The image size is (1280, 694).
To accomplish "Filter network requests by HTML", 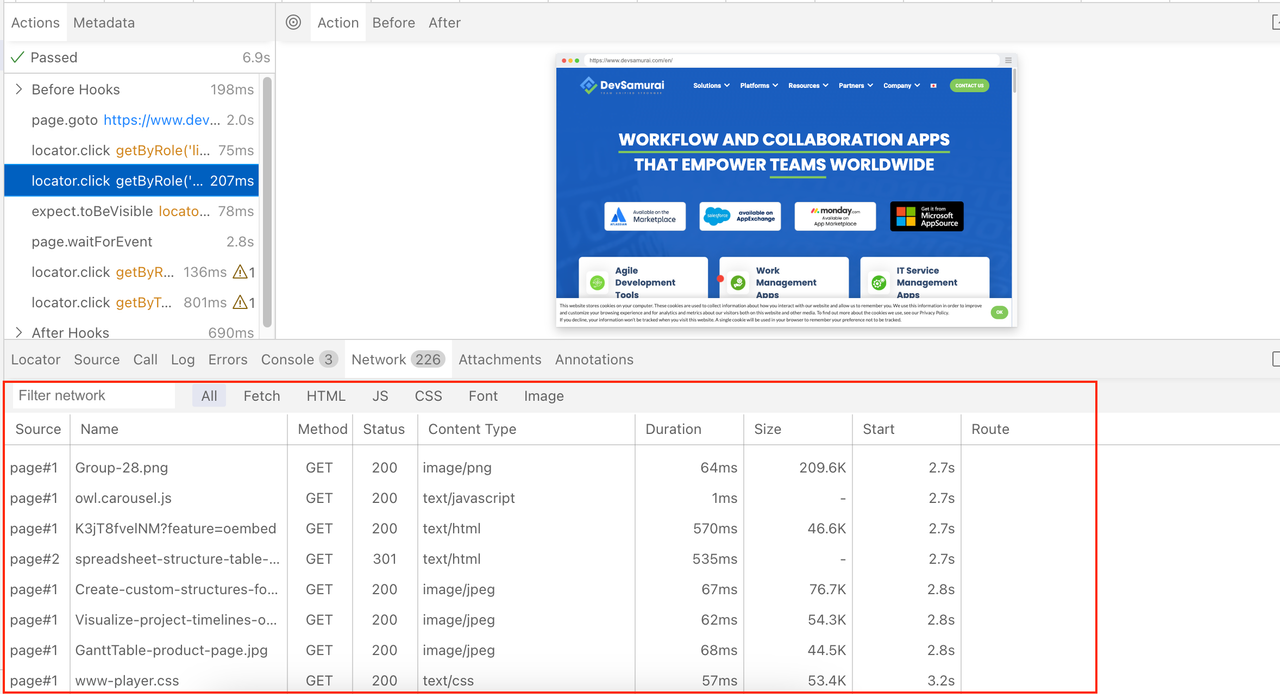I will tap(326, 396).
